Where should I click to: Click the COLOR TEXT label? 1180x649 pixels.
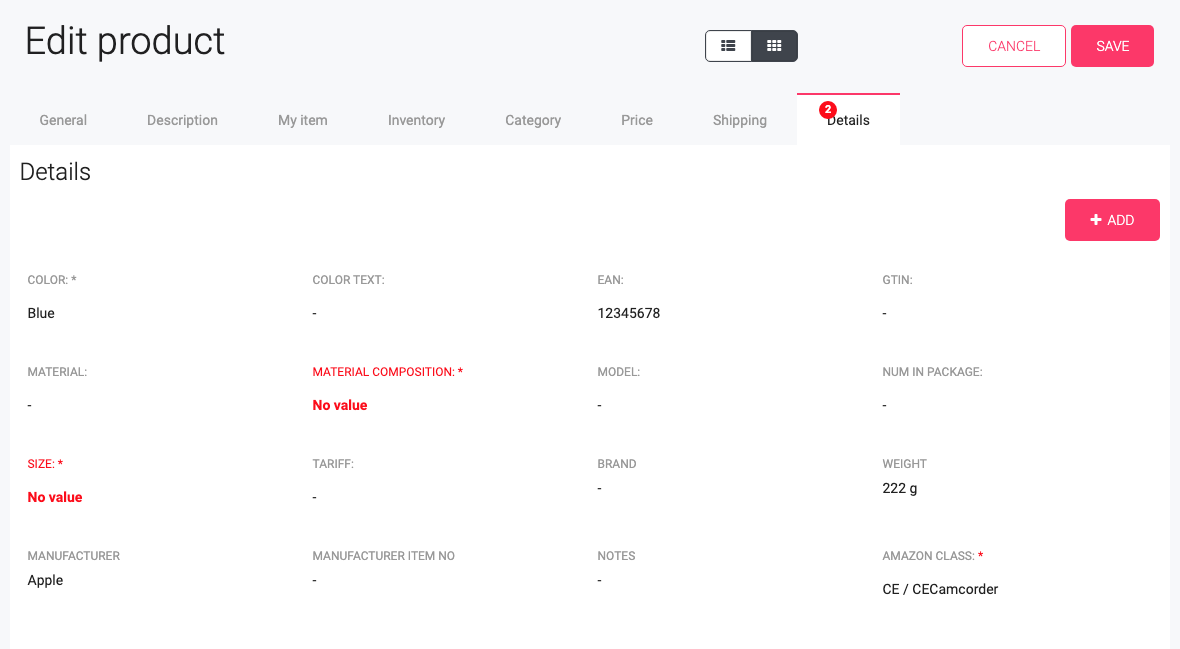click(x=348, y=280)
